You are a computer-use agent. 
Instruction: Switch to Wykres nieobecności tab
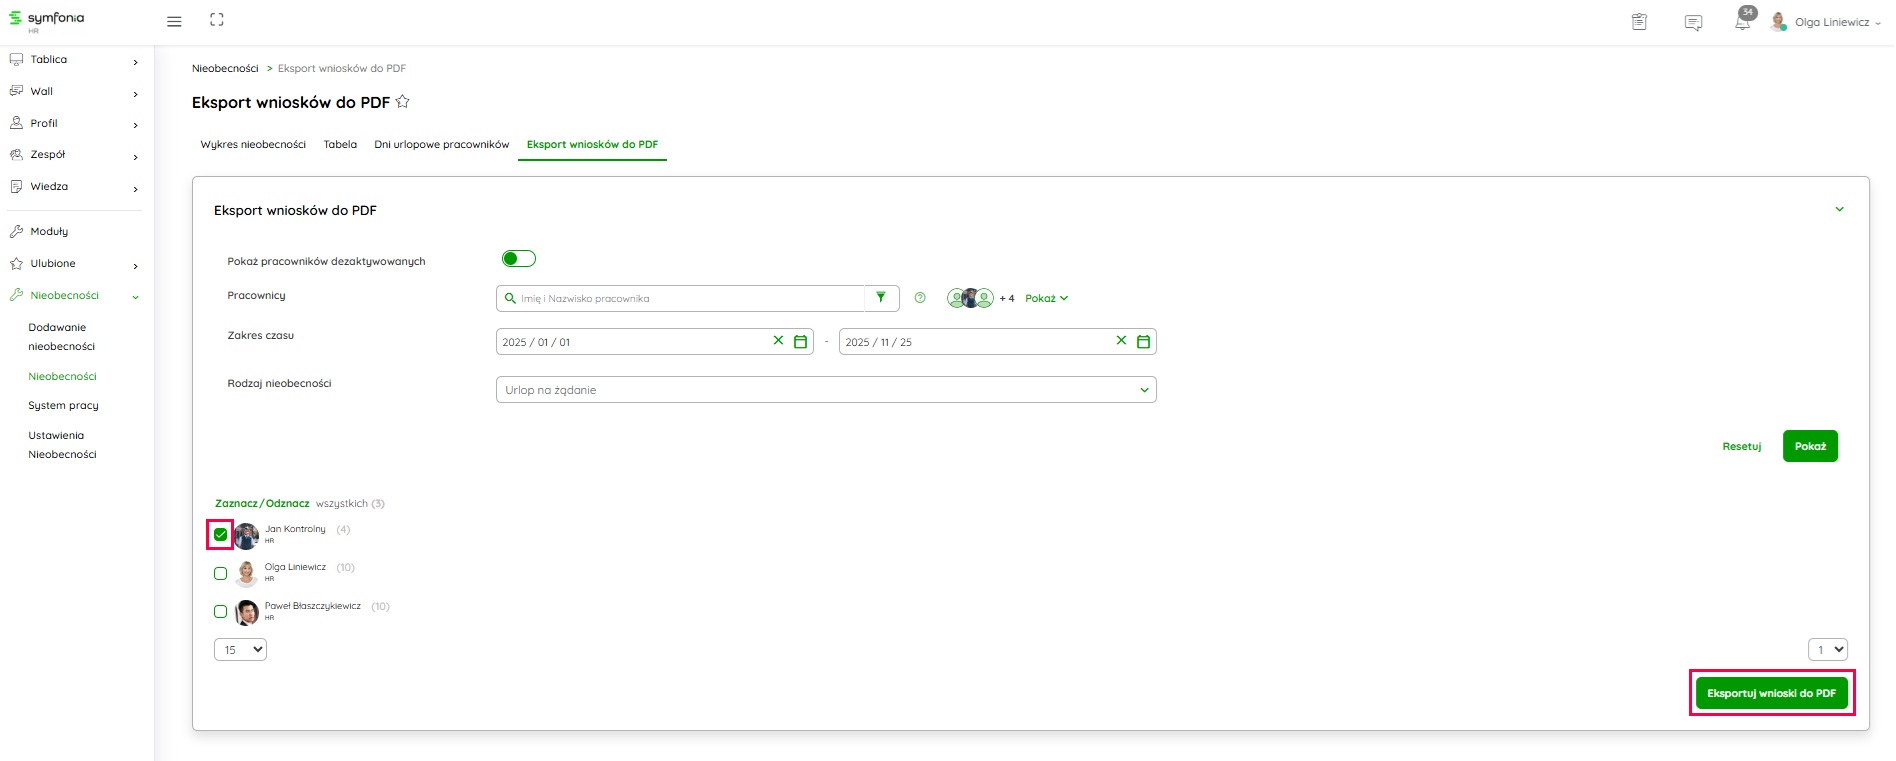(253, 145)
